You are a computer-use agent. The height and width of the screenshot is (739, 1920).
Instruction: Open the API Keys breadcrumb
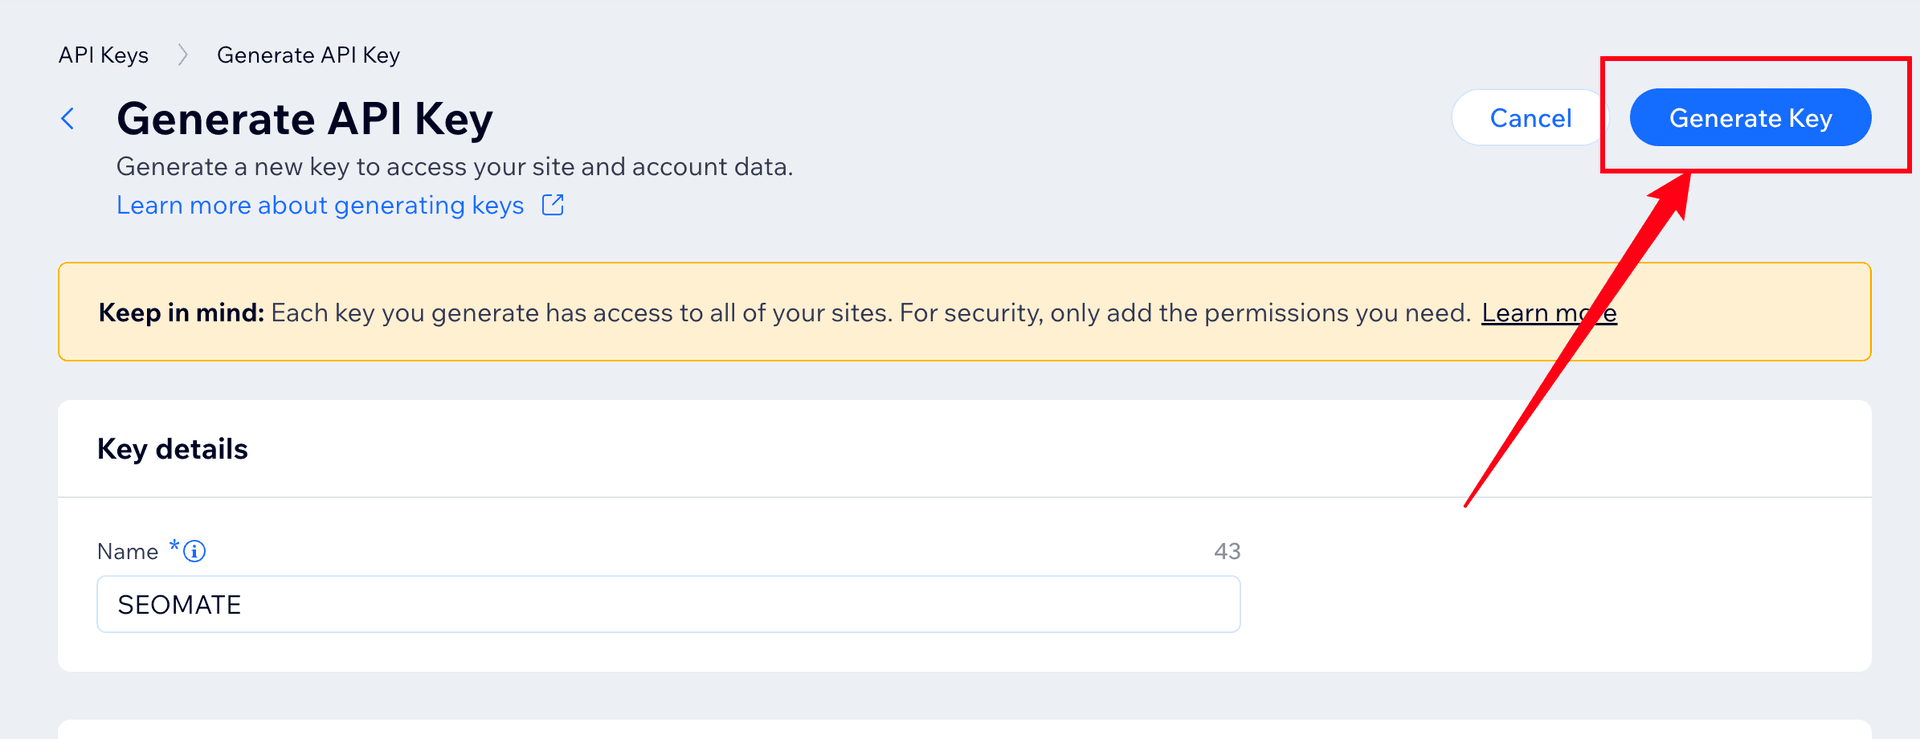103,55
